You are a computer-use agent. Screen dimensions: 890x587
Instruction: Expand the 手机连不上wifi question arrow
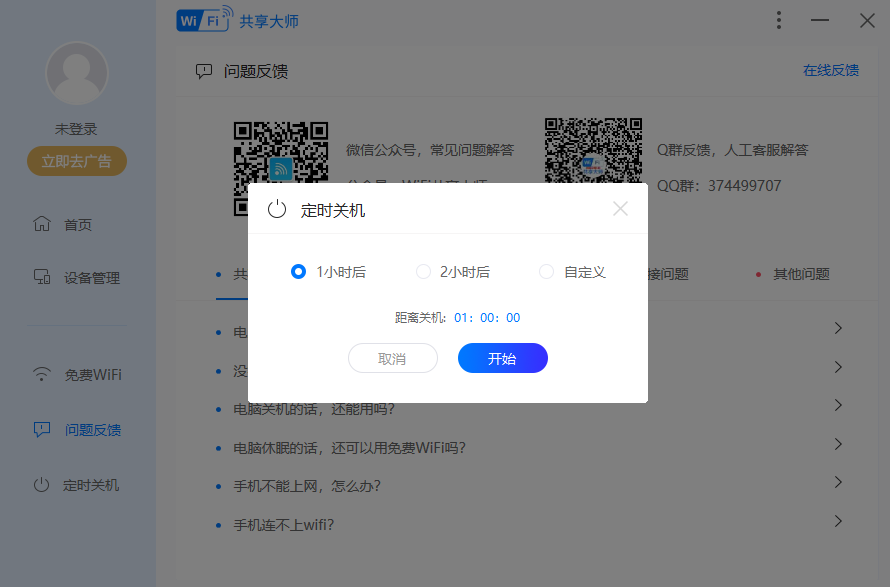(838, 521)
